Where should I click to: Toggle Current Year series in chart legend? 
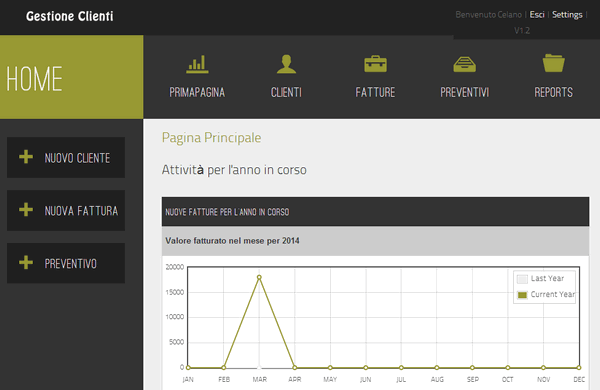point(546,295)
